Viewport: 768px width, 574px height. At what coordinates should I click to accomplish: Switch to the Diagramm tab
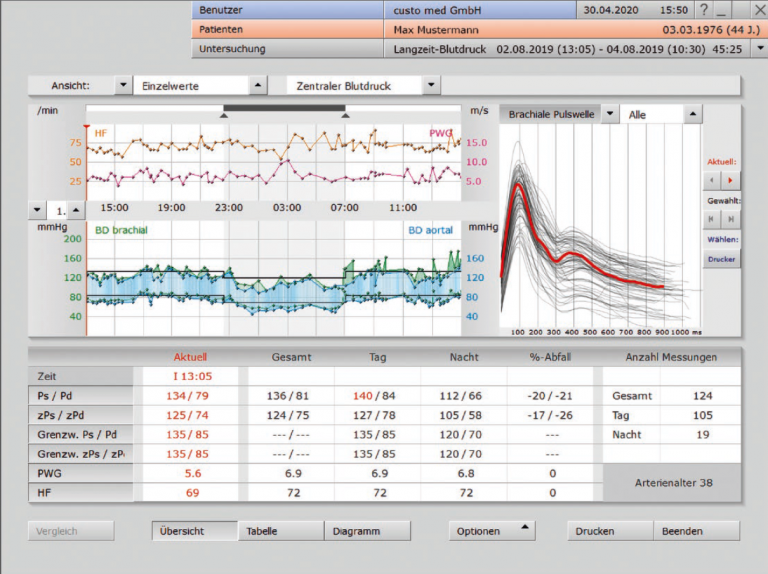(367, 531)
